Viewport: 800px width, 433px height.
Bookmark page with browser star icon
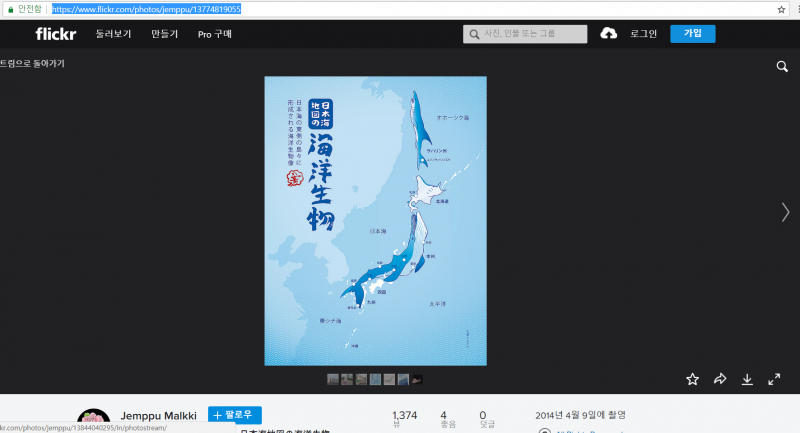(781, 8)
